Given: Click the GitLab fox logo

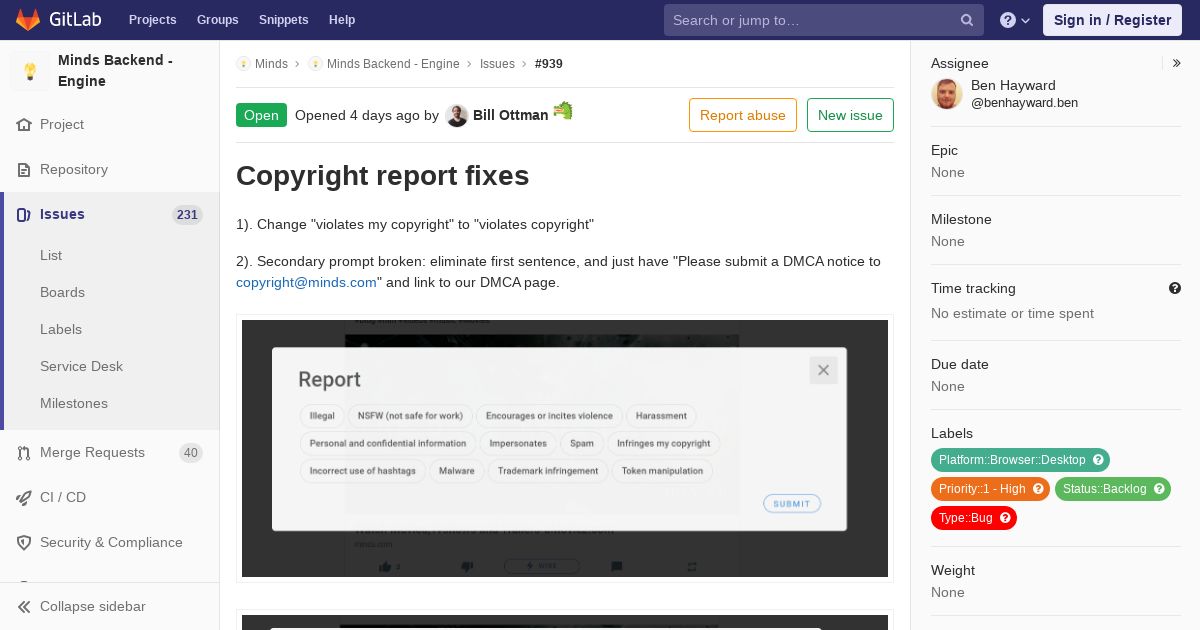Looking at the screenshot, I should pyautogui.click(x=28, y=19).
